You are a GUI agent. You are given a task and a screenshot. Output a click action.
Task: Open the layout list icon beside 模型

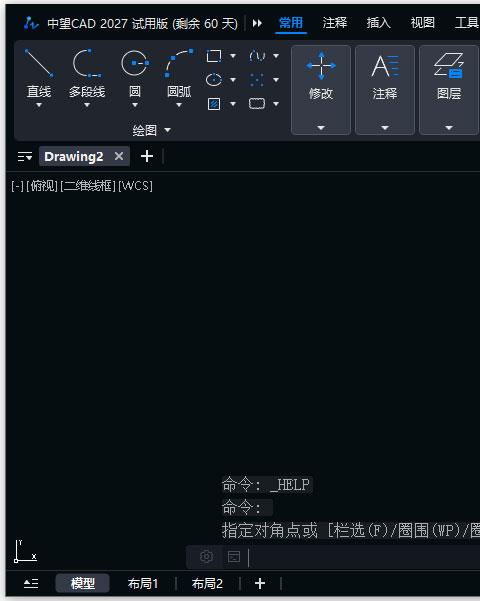31,583
